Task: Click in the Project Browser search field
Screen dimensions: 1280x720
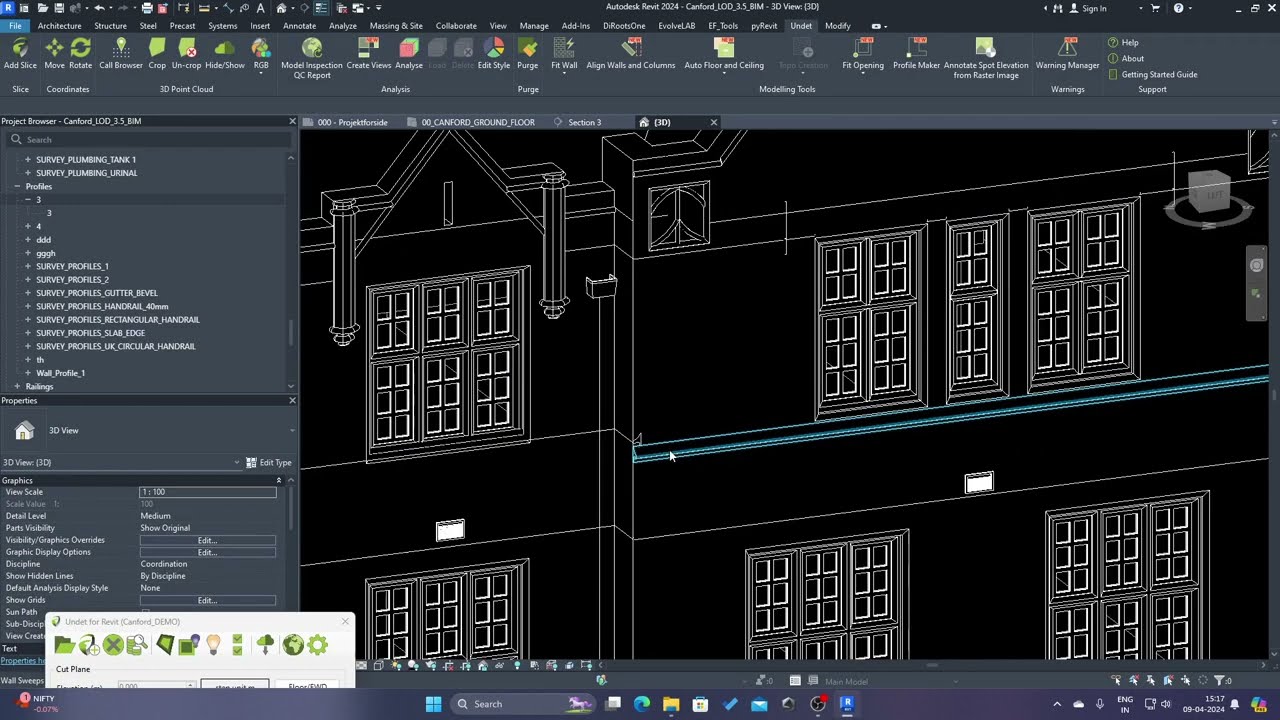Action: 148,140
